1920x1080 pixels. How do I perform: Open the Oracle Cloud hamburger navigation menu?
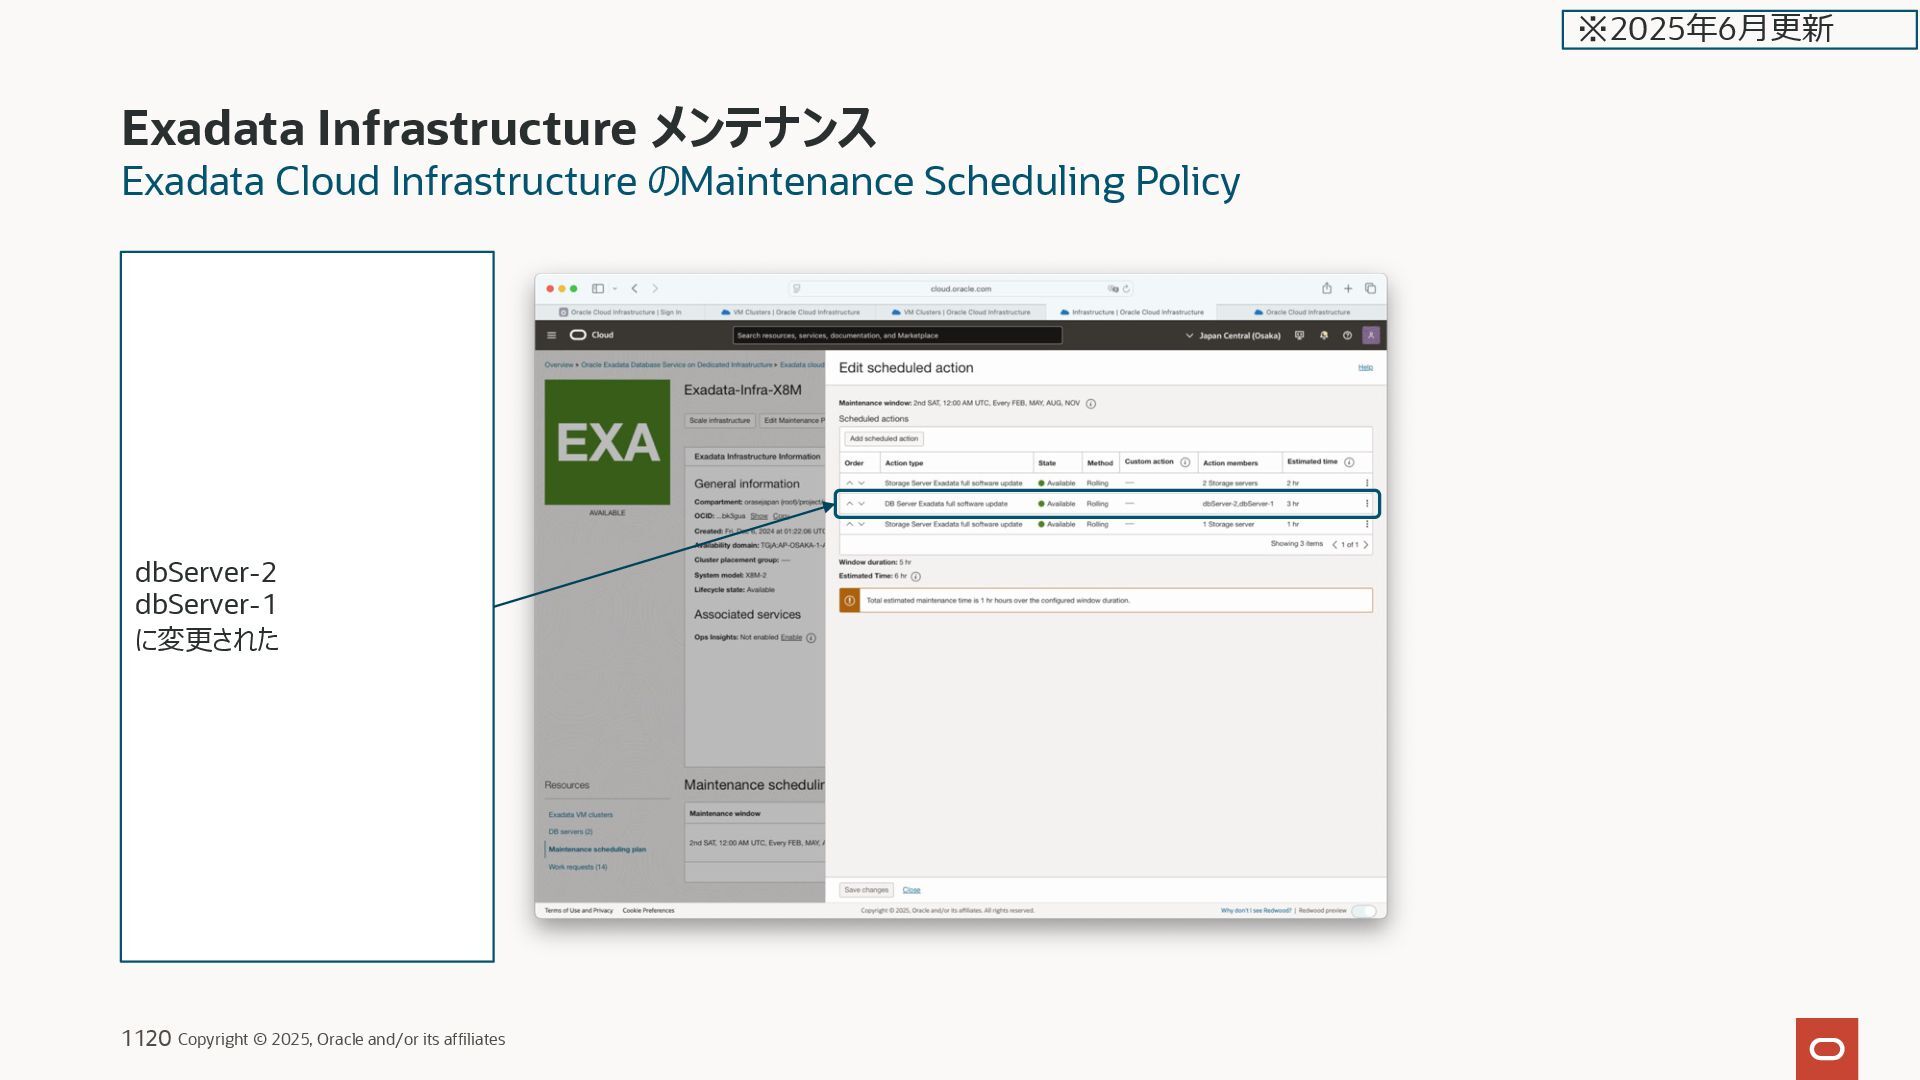point(551,336)
